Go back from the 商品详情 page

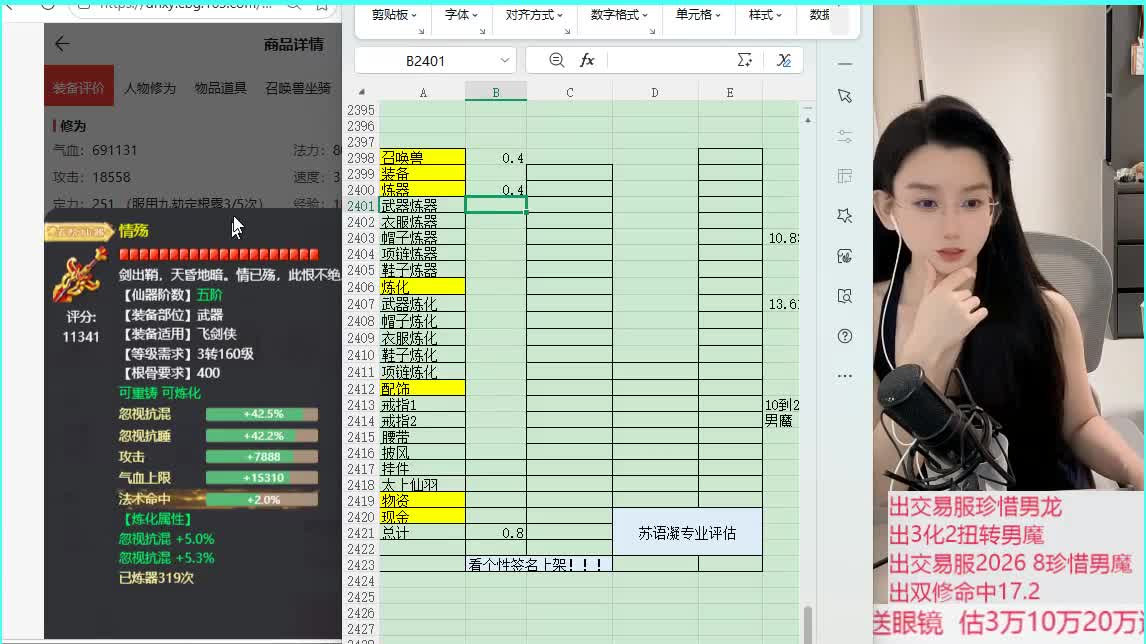pos(62,44)
